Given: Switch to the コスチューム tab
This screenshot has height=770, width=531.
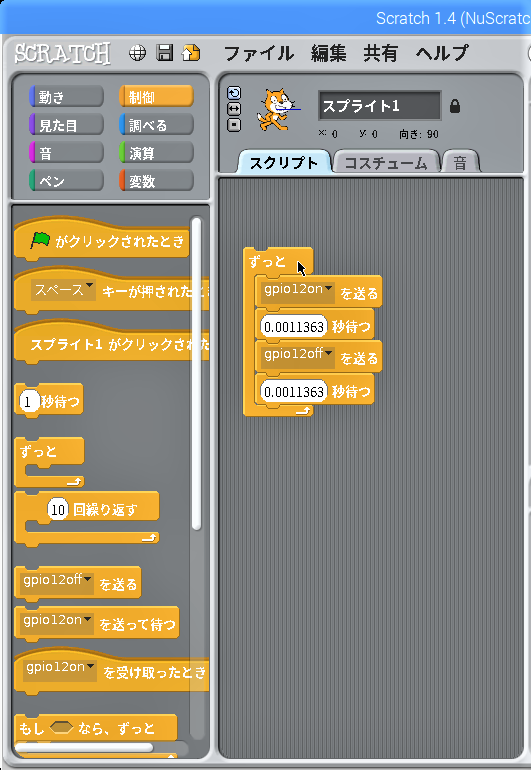Looking at the screenshot, I should click(x=386, y=163).
